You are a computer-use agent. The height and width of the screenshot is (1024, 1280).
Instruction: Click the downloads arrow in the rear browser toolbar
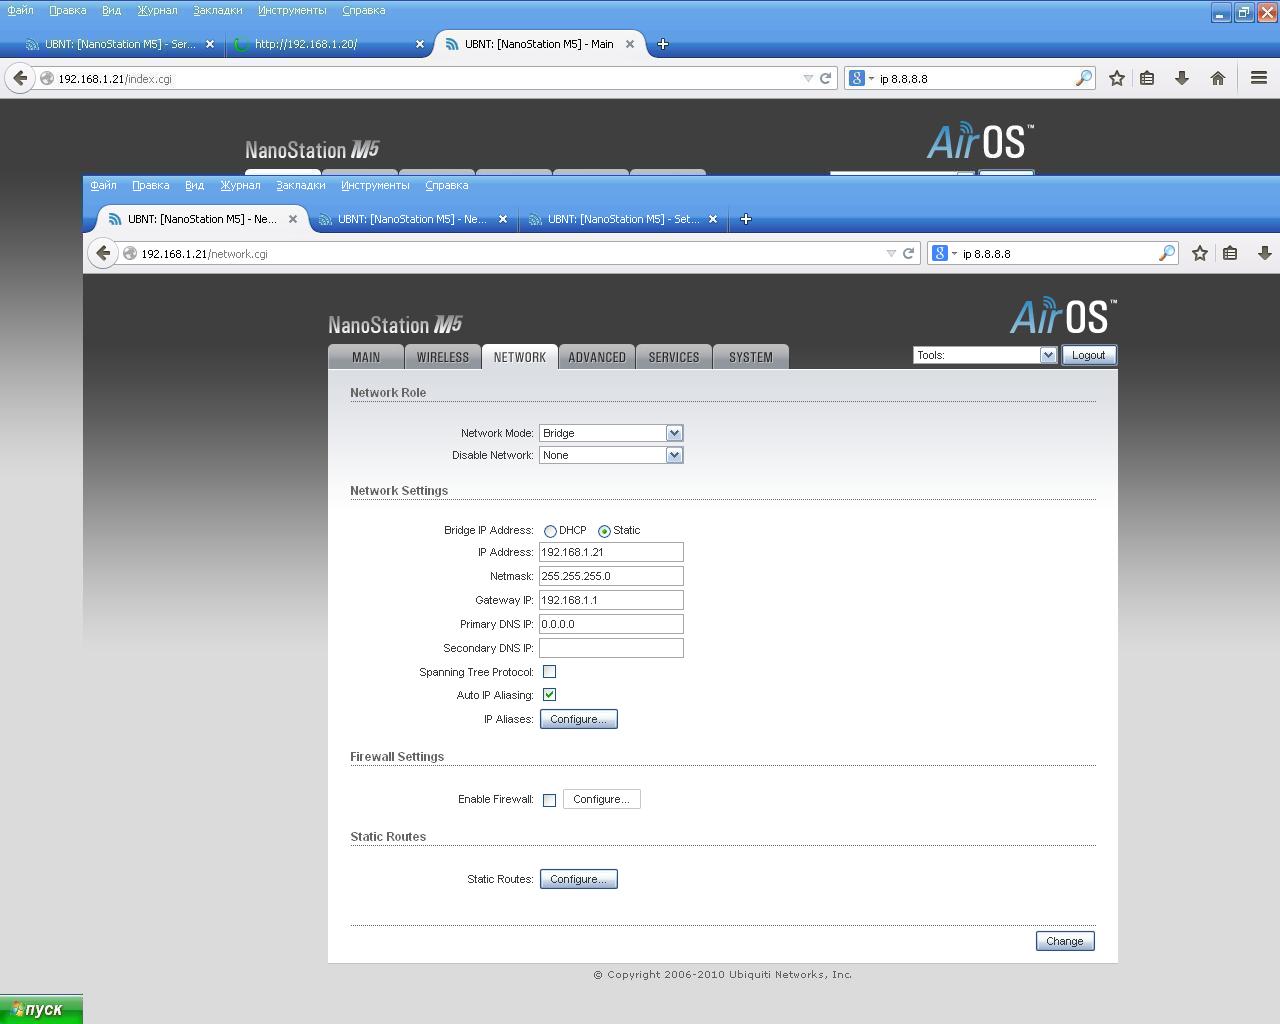(x=1181, y=78)
